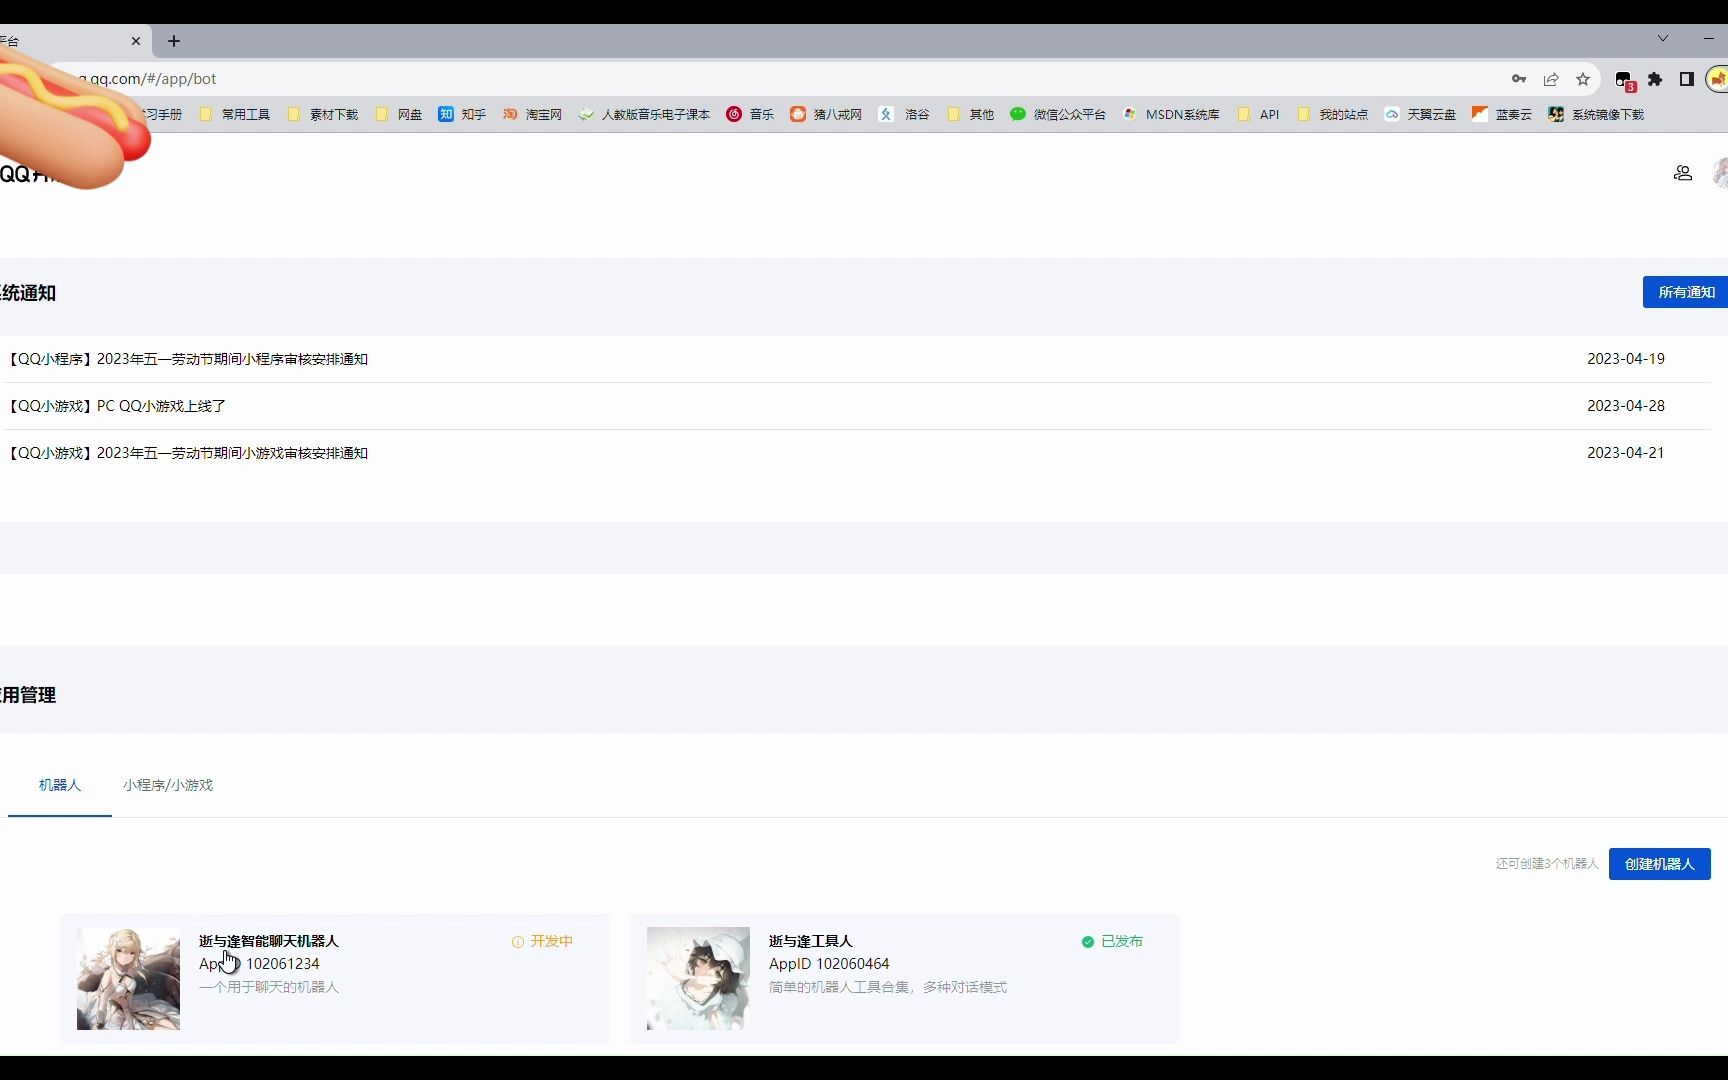Click the 开发中 status label
This screenshot has width=1728, height=1080.
[x=542, y=941]
